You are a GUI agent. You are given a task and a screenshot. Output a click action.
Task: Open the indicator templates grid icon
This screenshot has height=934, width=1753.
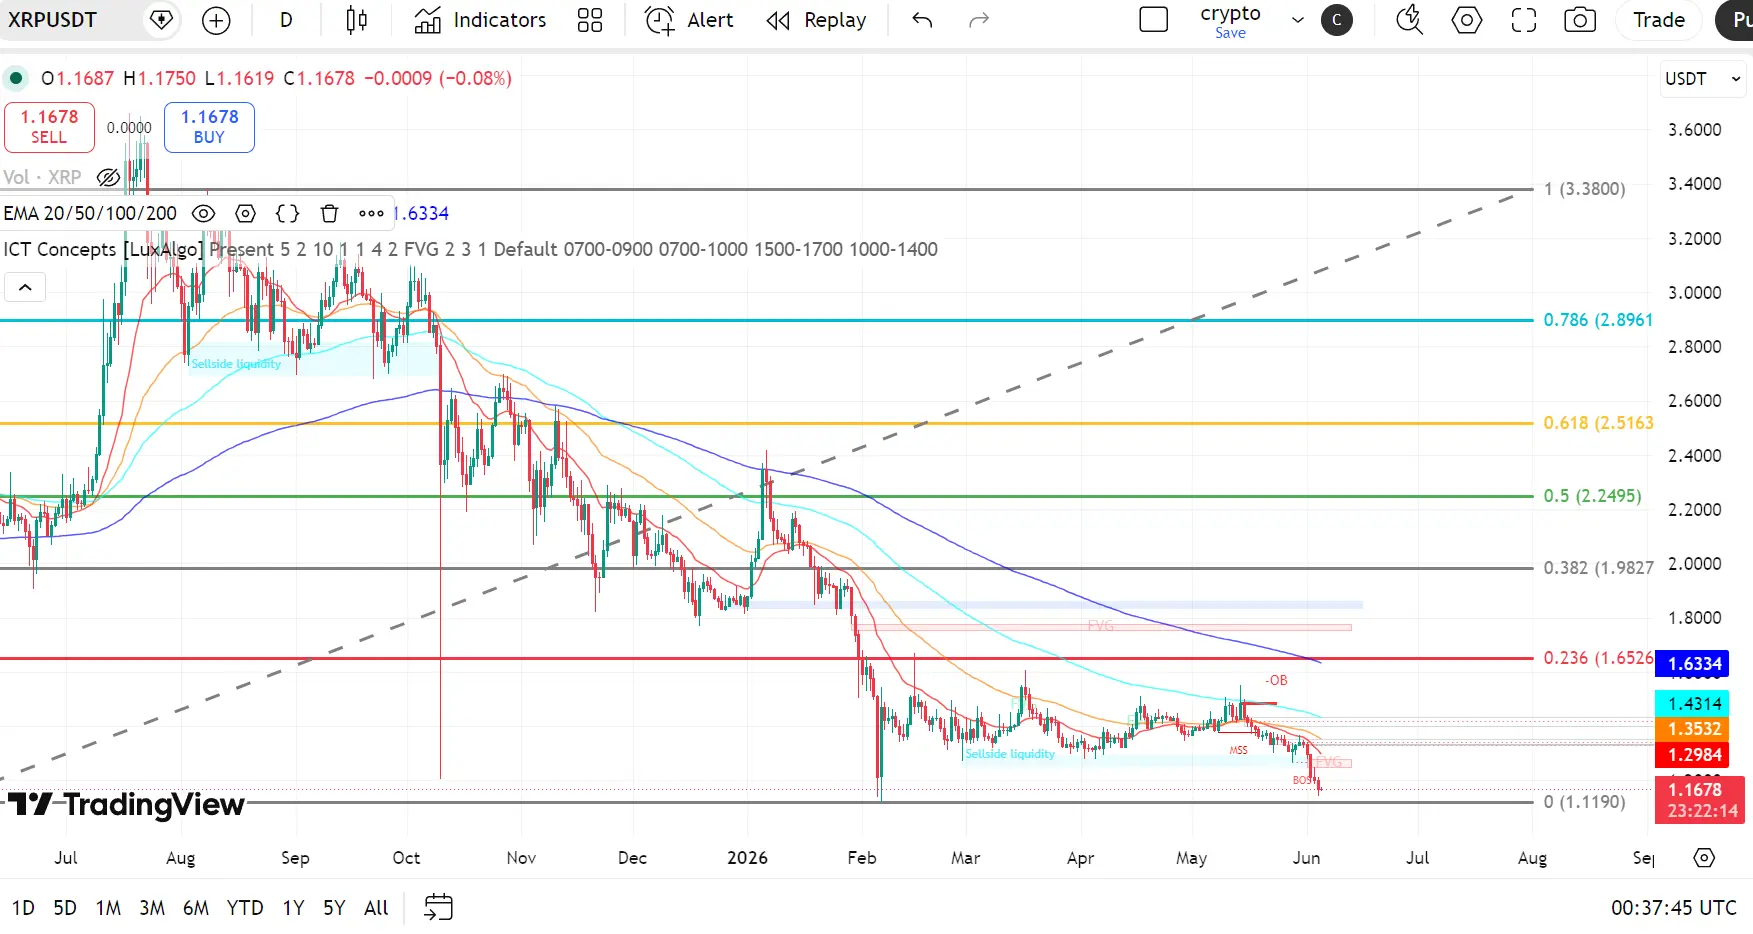(590, 20)
